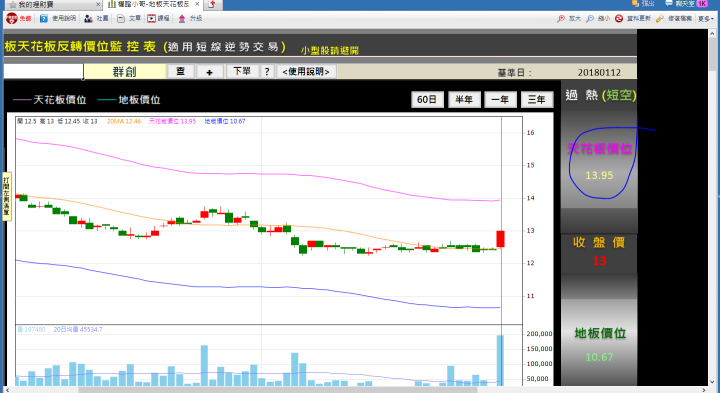
Task: Click the 打開左側清單 side panel tab
Action: point(6,196)
